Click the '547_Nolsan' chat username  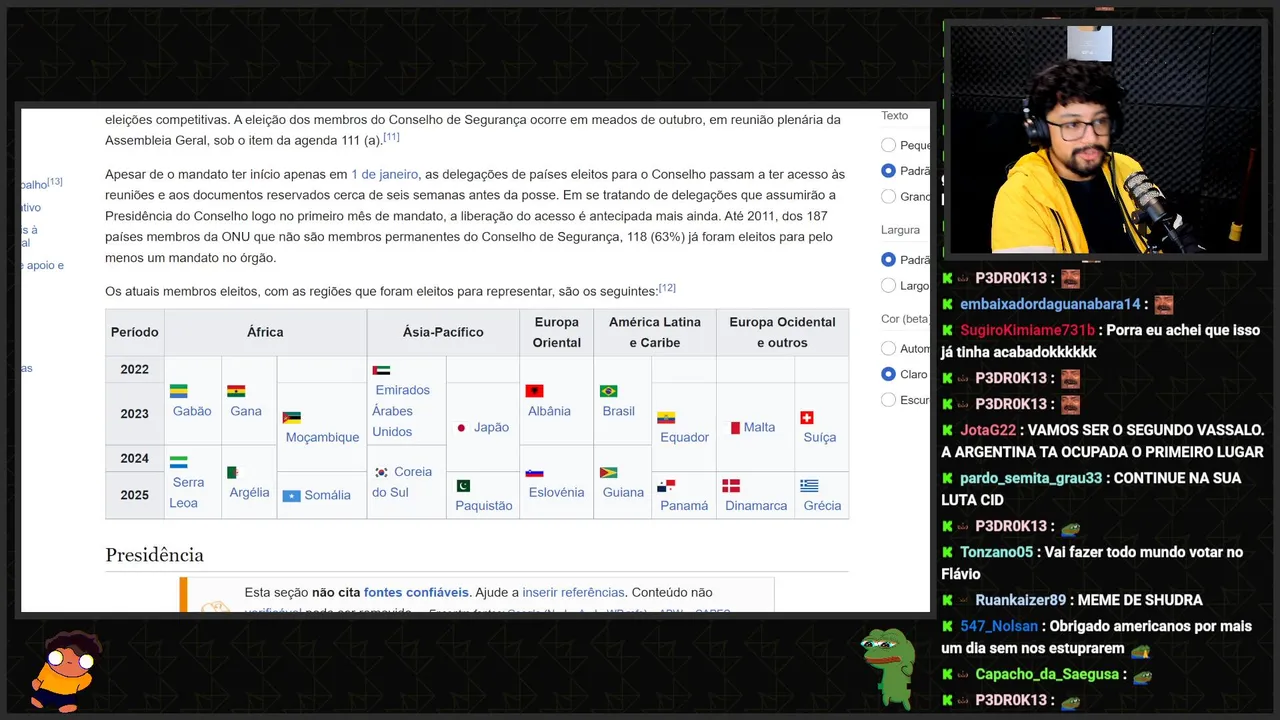(999, 626)
